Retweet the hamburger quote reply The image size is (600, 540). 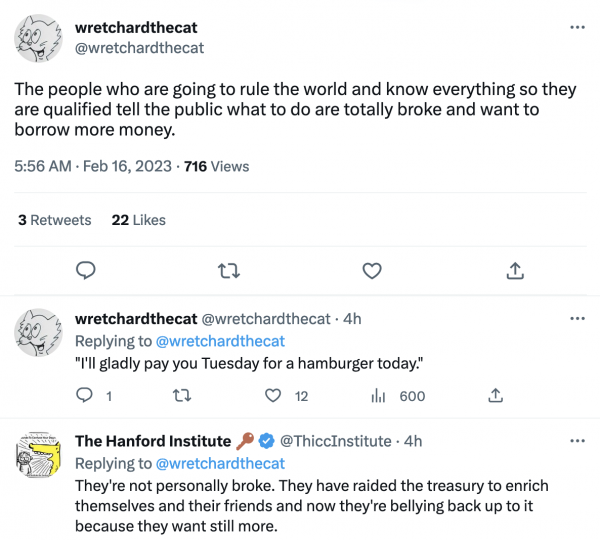[x=181, y=396]
